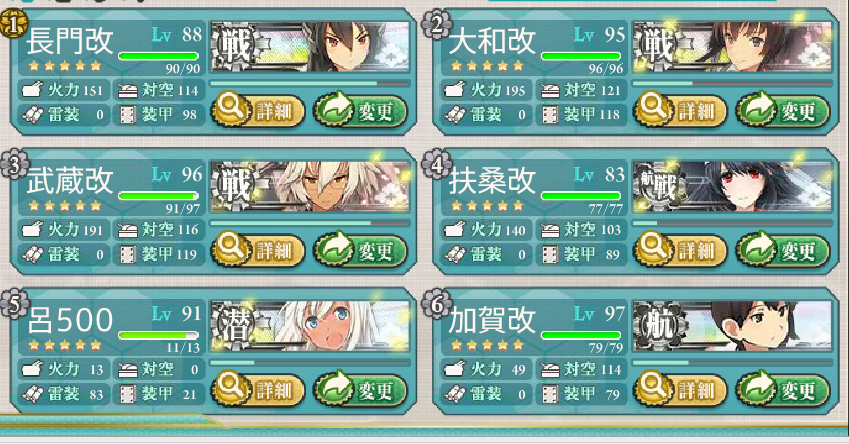Show 詳細 details for 扶桑改
The width and height of the screenshot is (849, 444).
click(680, 251)
